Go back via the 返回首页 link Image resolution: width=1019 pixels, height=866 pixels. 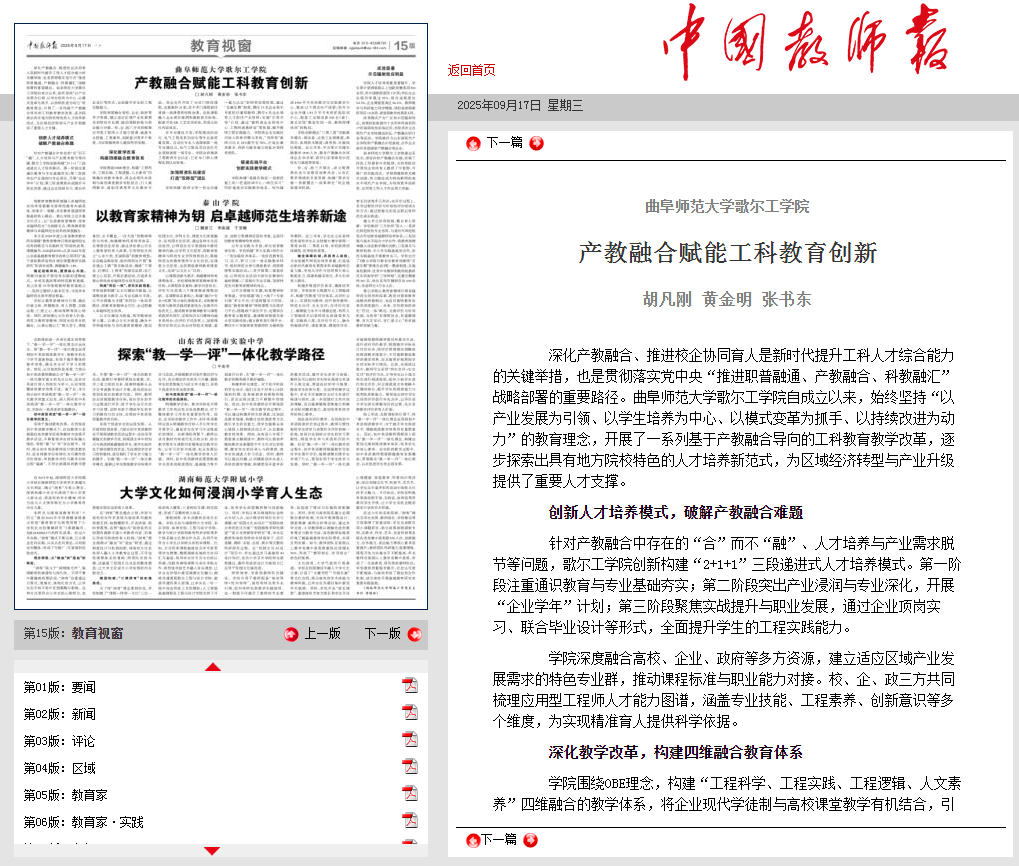tap(471, 69)
